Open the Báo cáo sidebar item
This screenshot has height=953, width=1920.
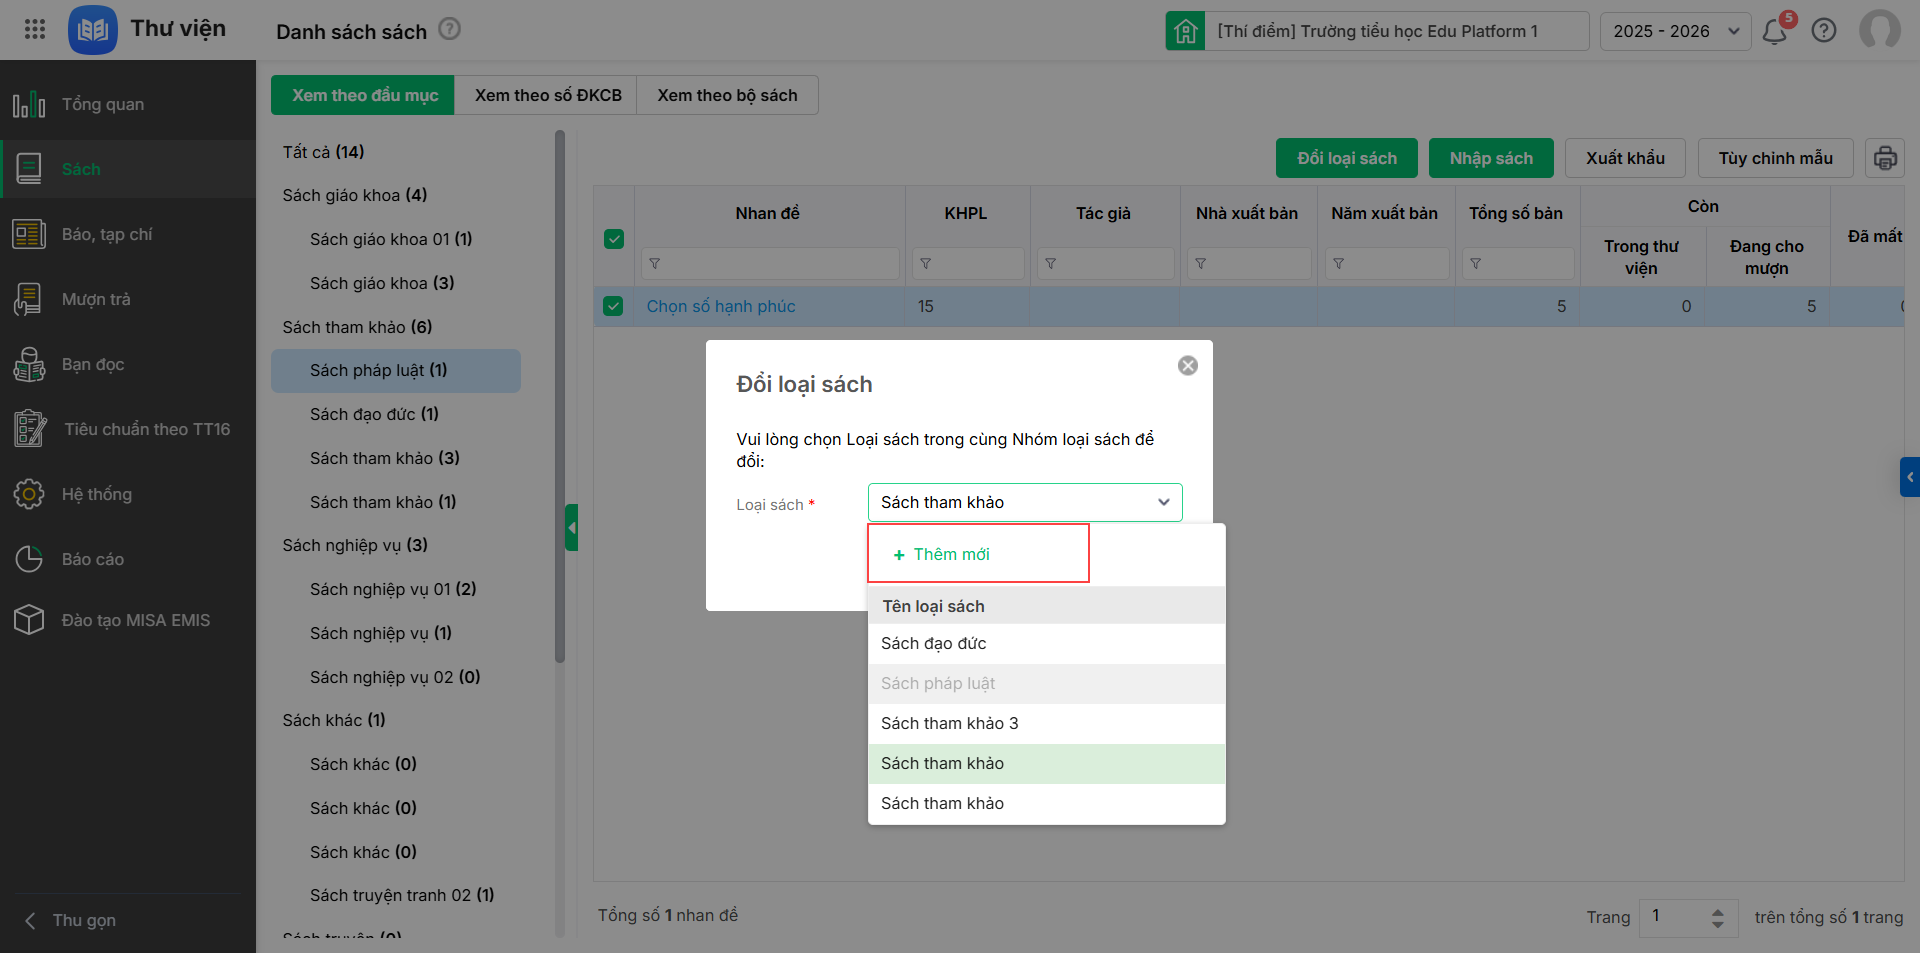(x=93, y=559)
